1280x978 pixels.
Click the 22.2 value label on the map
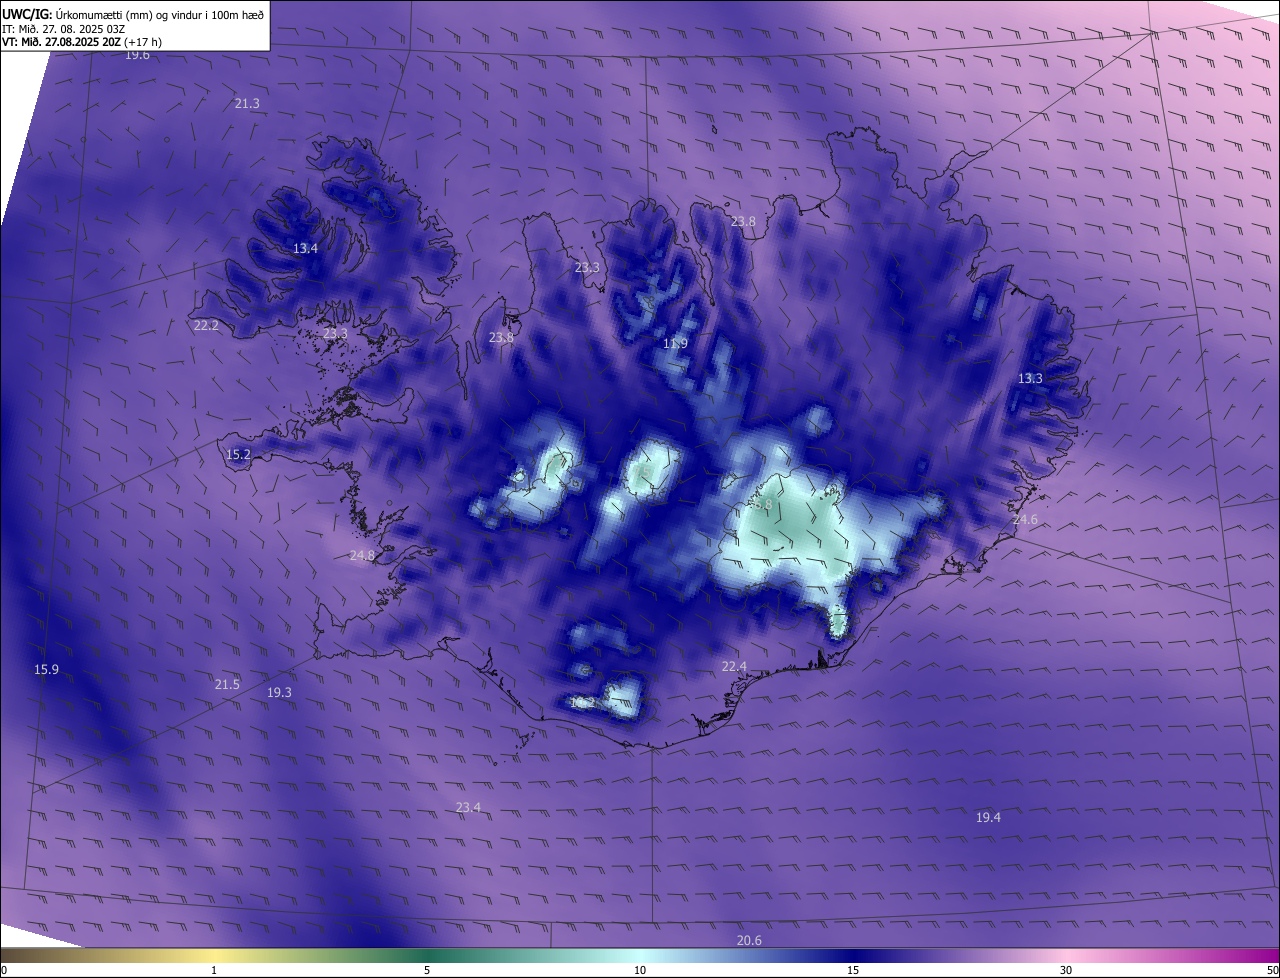click(206, 325)
